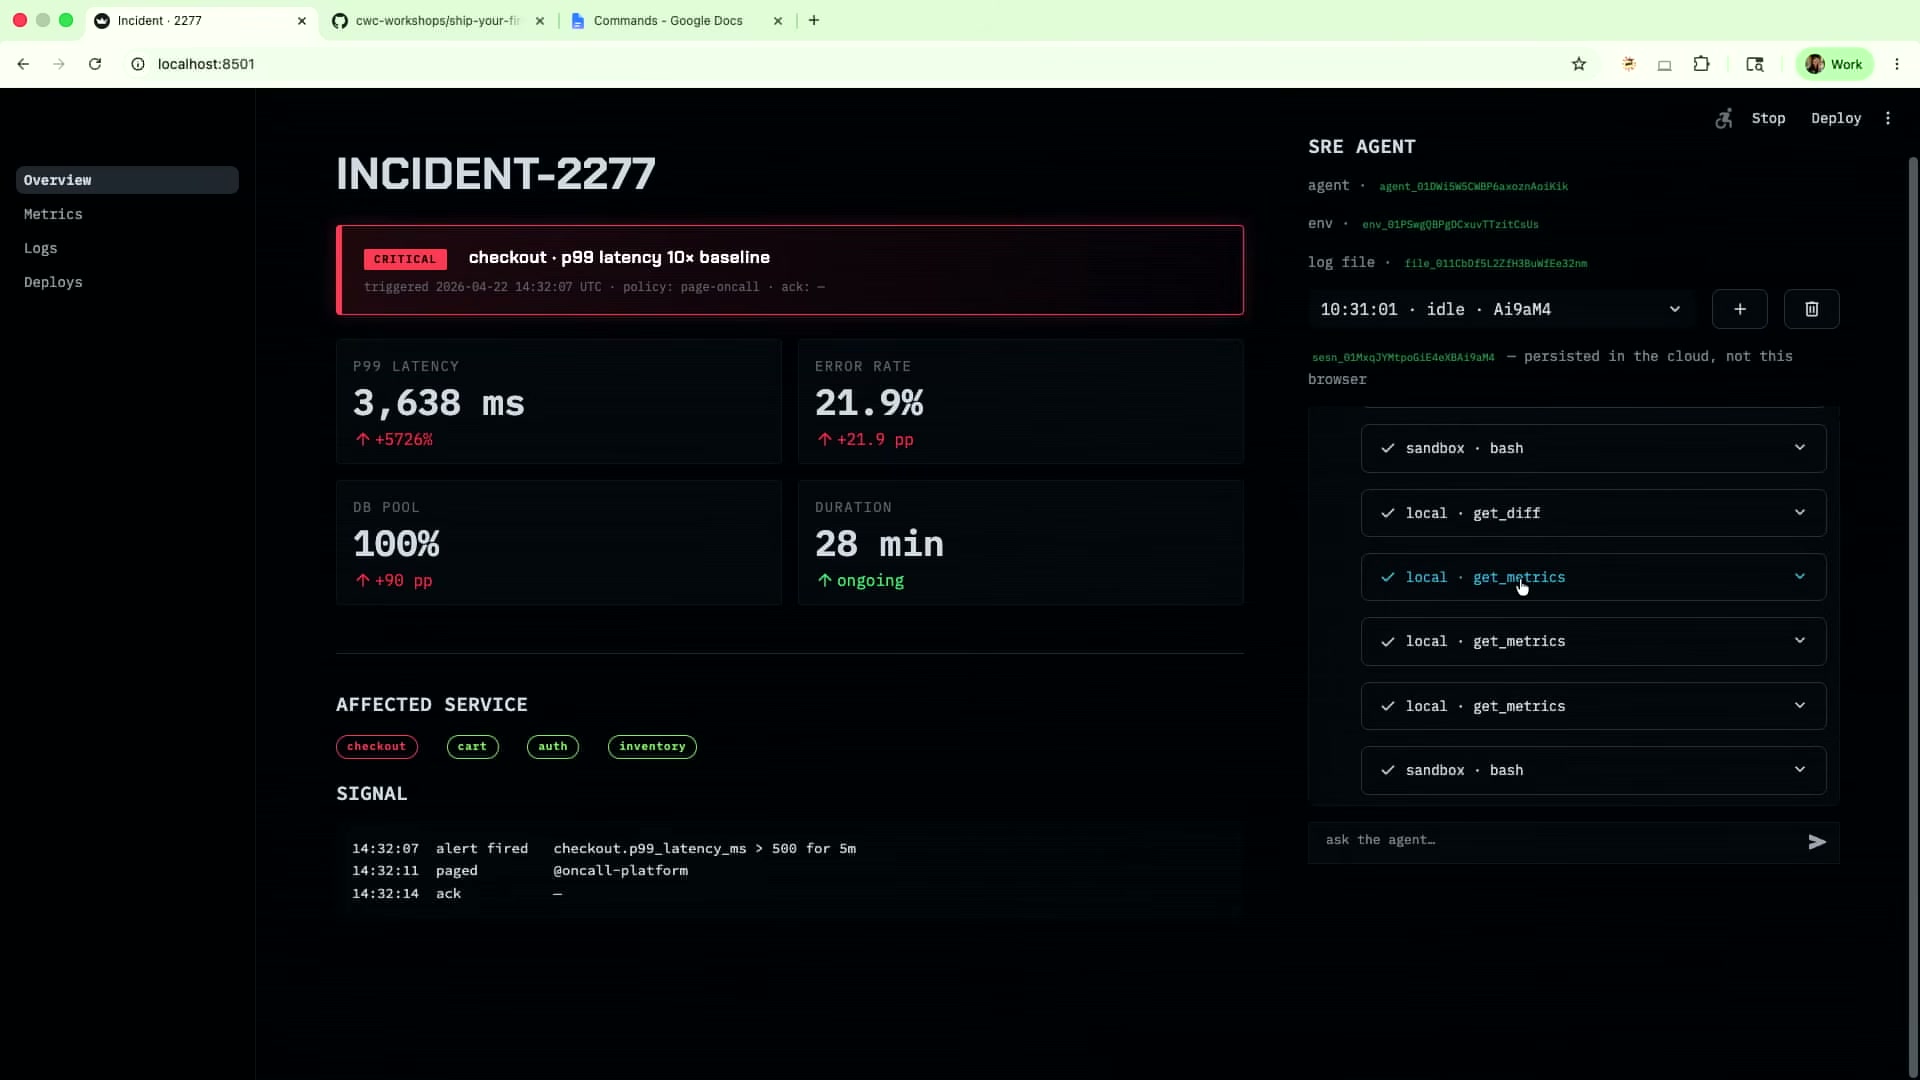Screen dimensions: 1920x1080
Task: Open Overview in the sidebar
Action: coord(127,180)
